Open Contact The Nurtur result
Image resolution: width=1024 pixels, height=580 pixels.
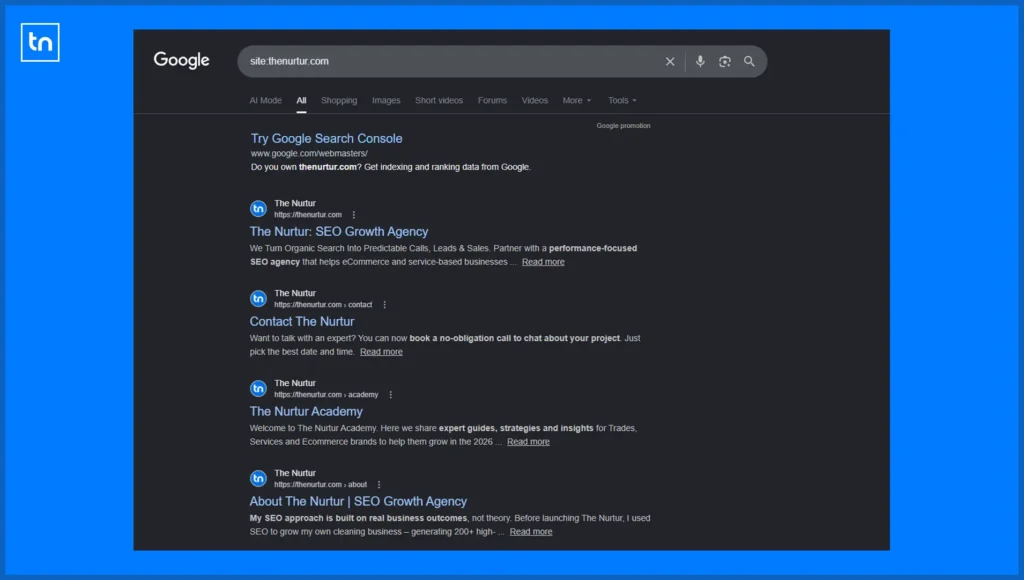pyautogui.click(x=302, y=321)
